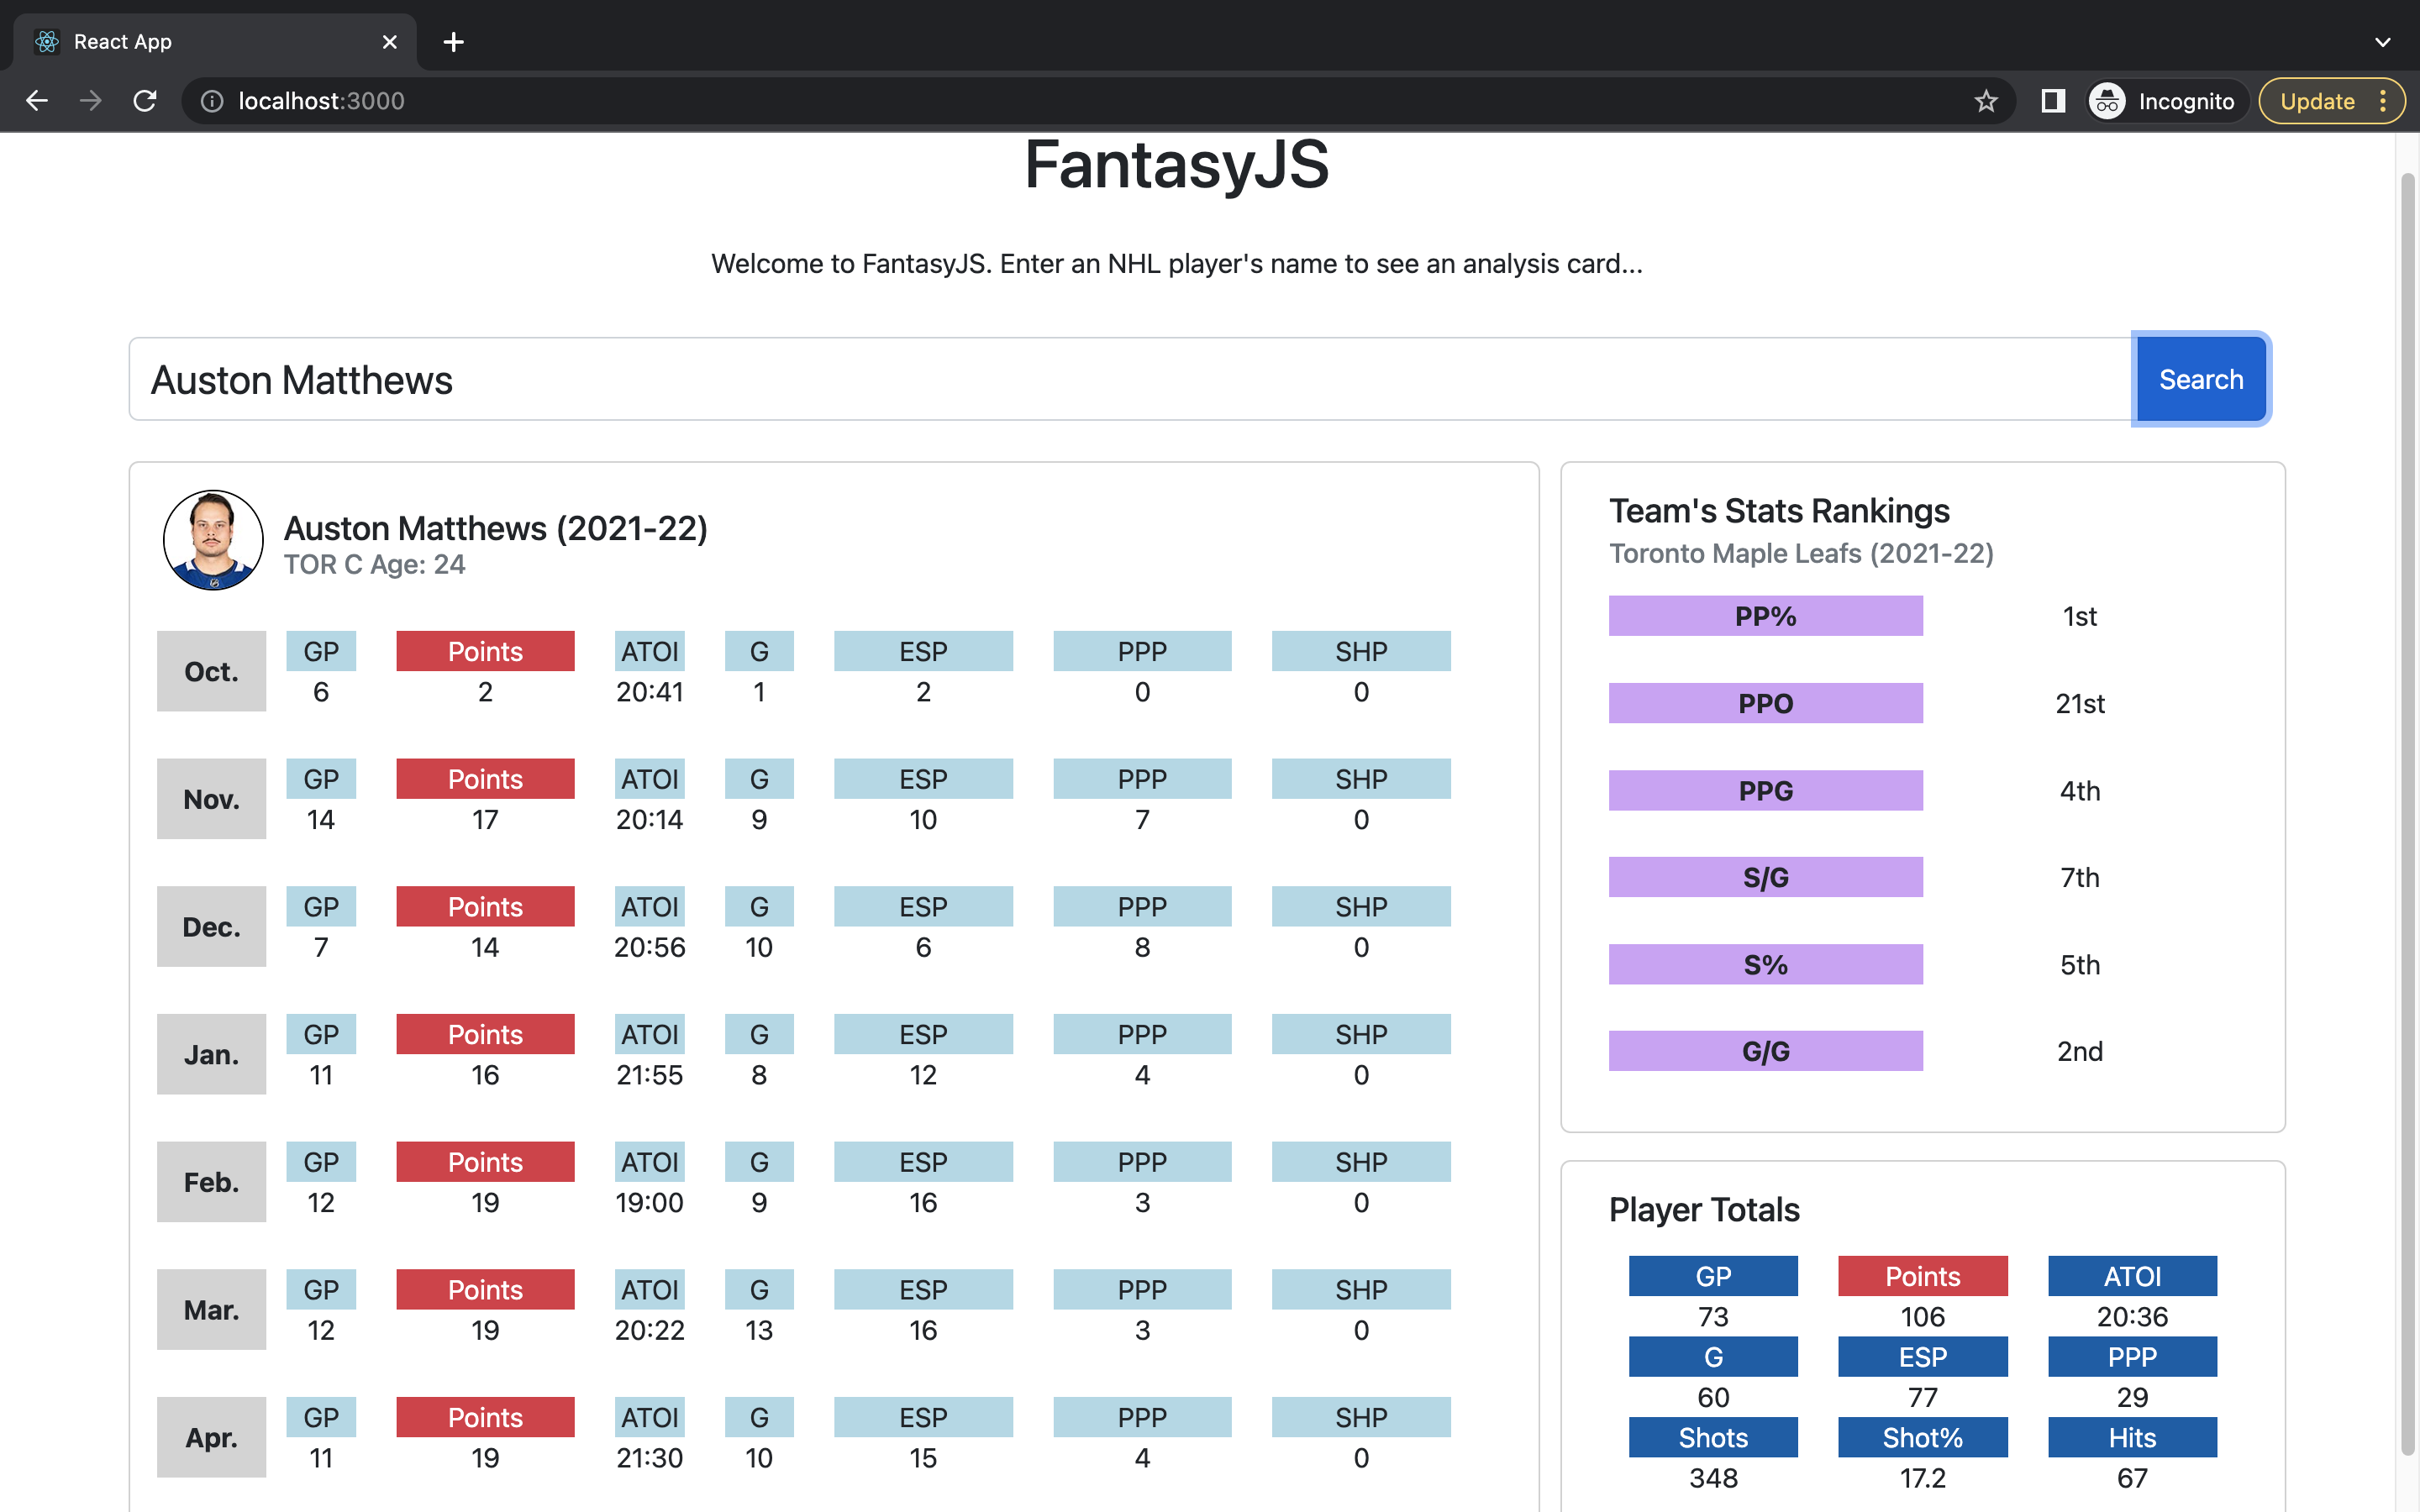Click the Feb. month label

(211, 1182)
